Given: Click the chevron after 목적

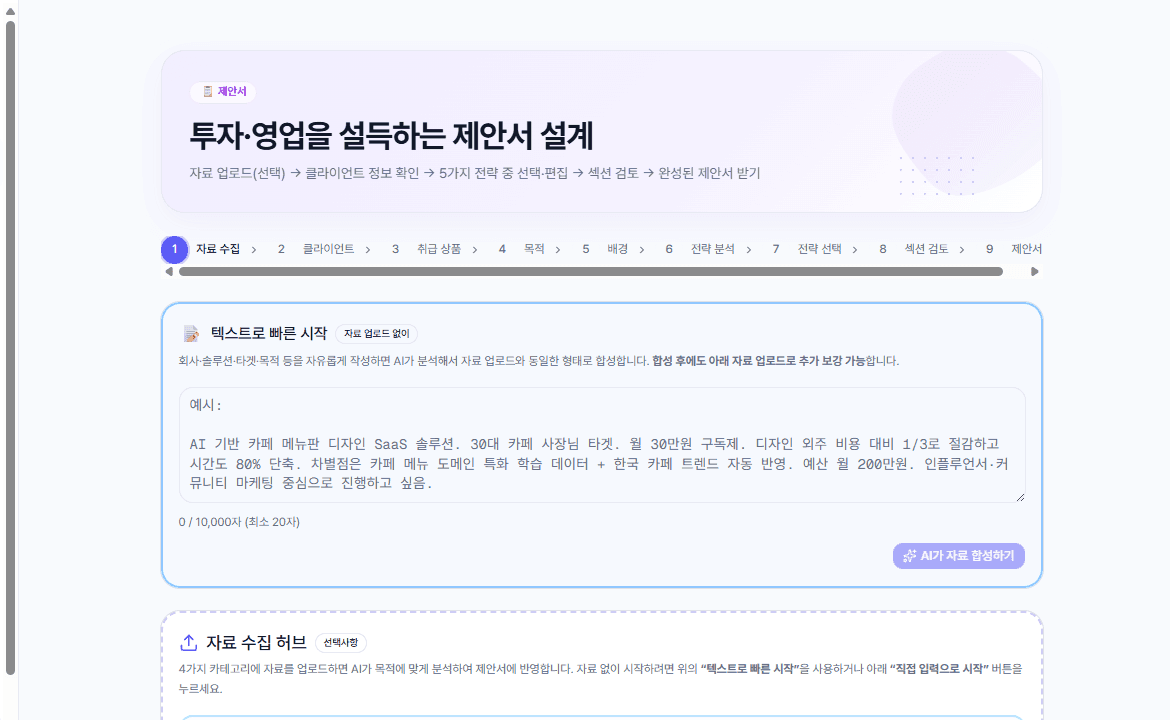Looking at the screenshot, I should [558, 250].
